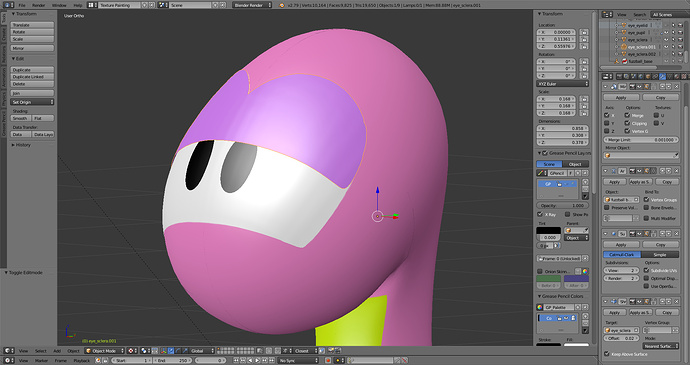Viewport: 690px width, 365px height.
Task: Enable the Mirror modifier Z axis checkbox
Action: (x=607, y=131)
